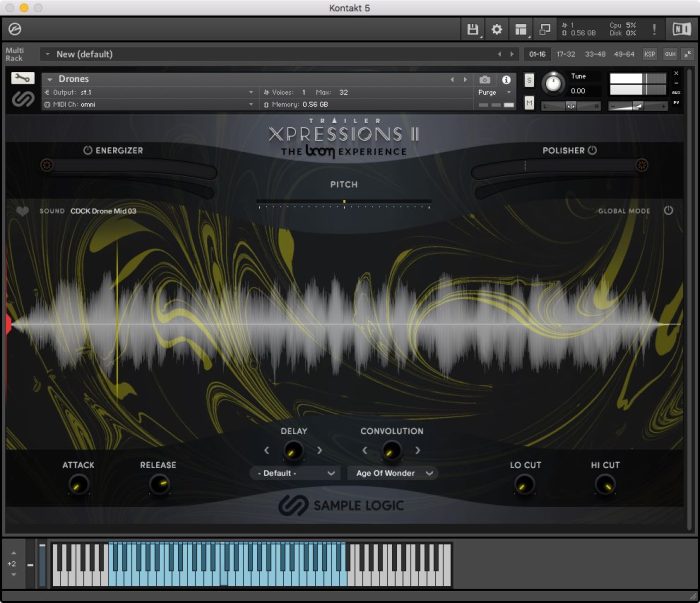700x603 pixels.
Task: Toggle PV button on instrument header
Action: coord(676,103)
